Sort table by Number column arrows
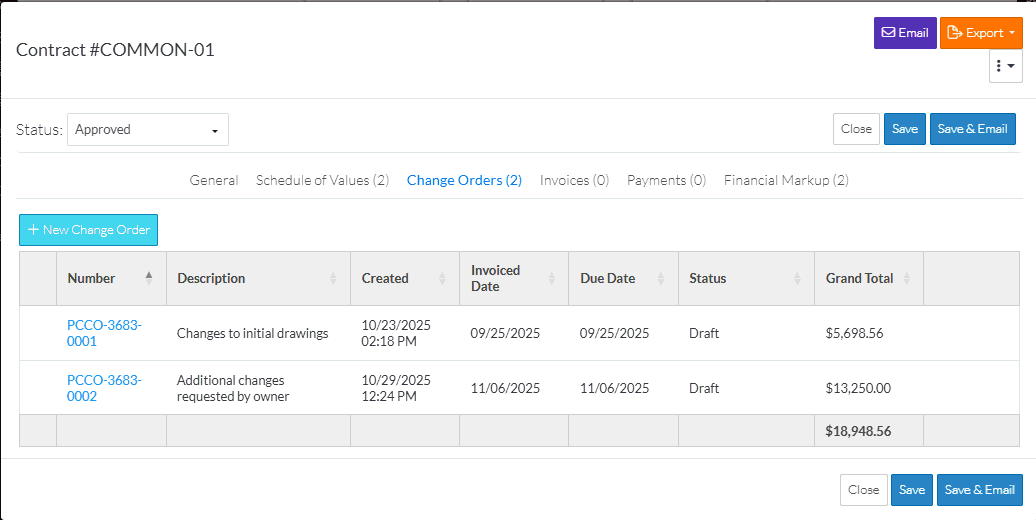The width and height of the screenshot is (1036, 520). click(149, 278)
